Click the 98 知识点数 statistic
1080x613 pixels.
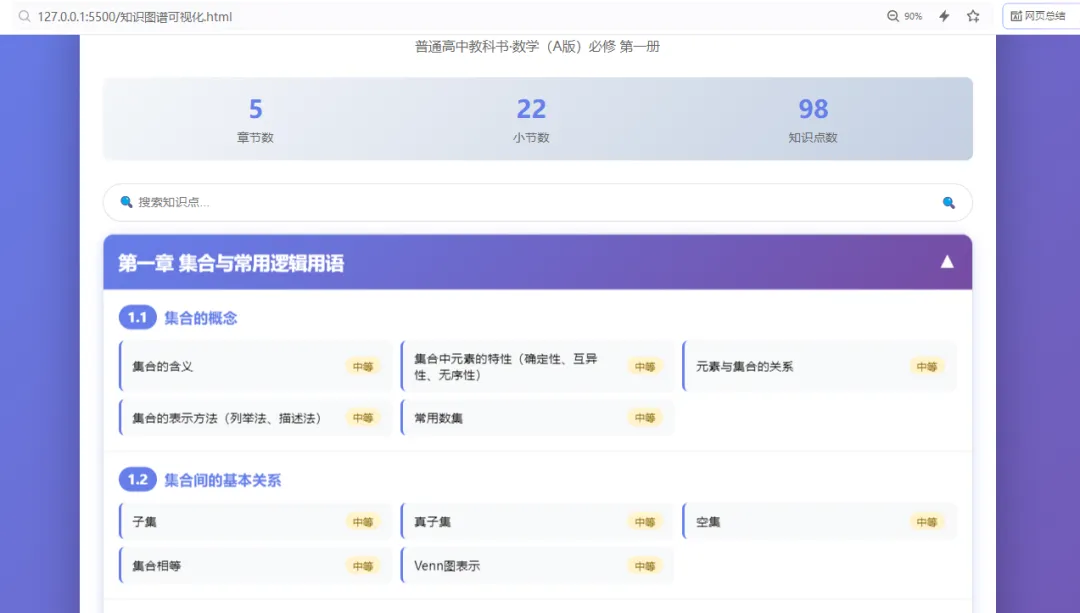point(813,119)
